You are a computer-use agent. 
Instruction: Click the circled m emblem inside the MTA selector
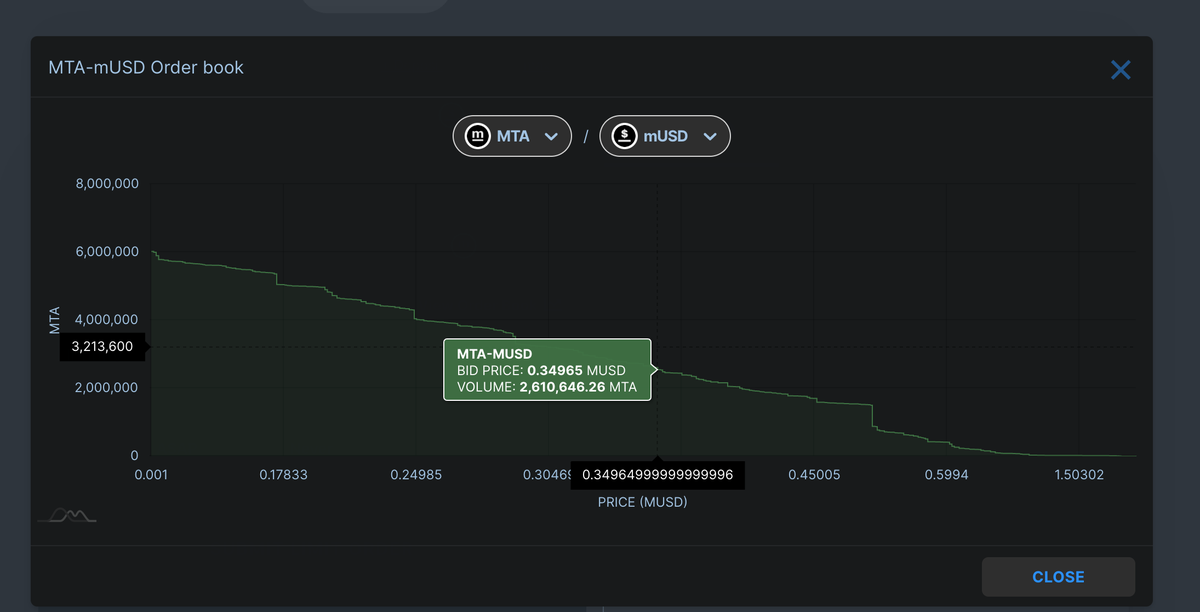pyautogui.click(x=478, y=136)
